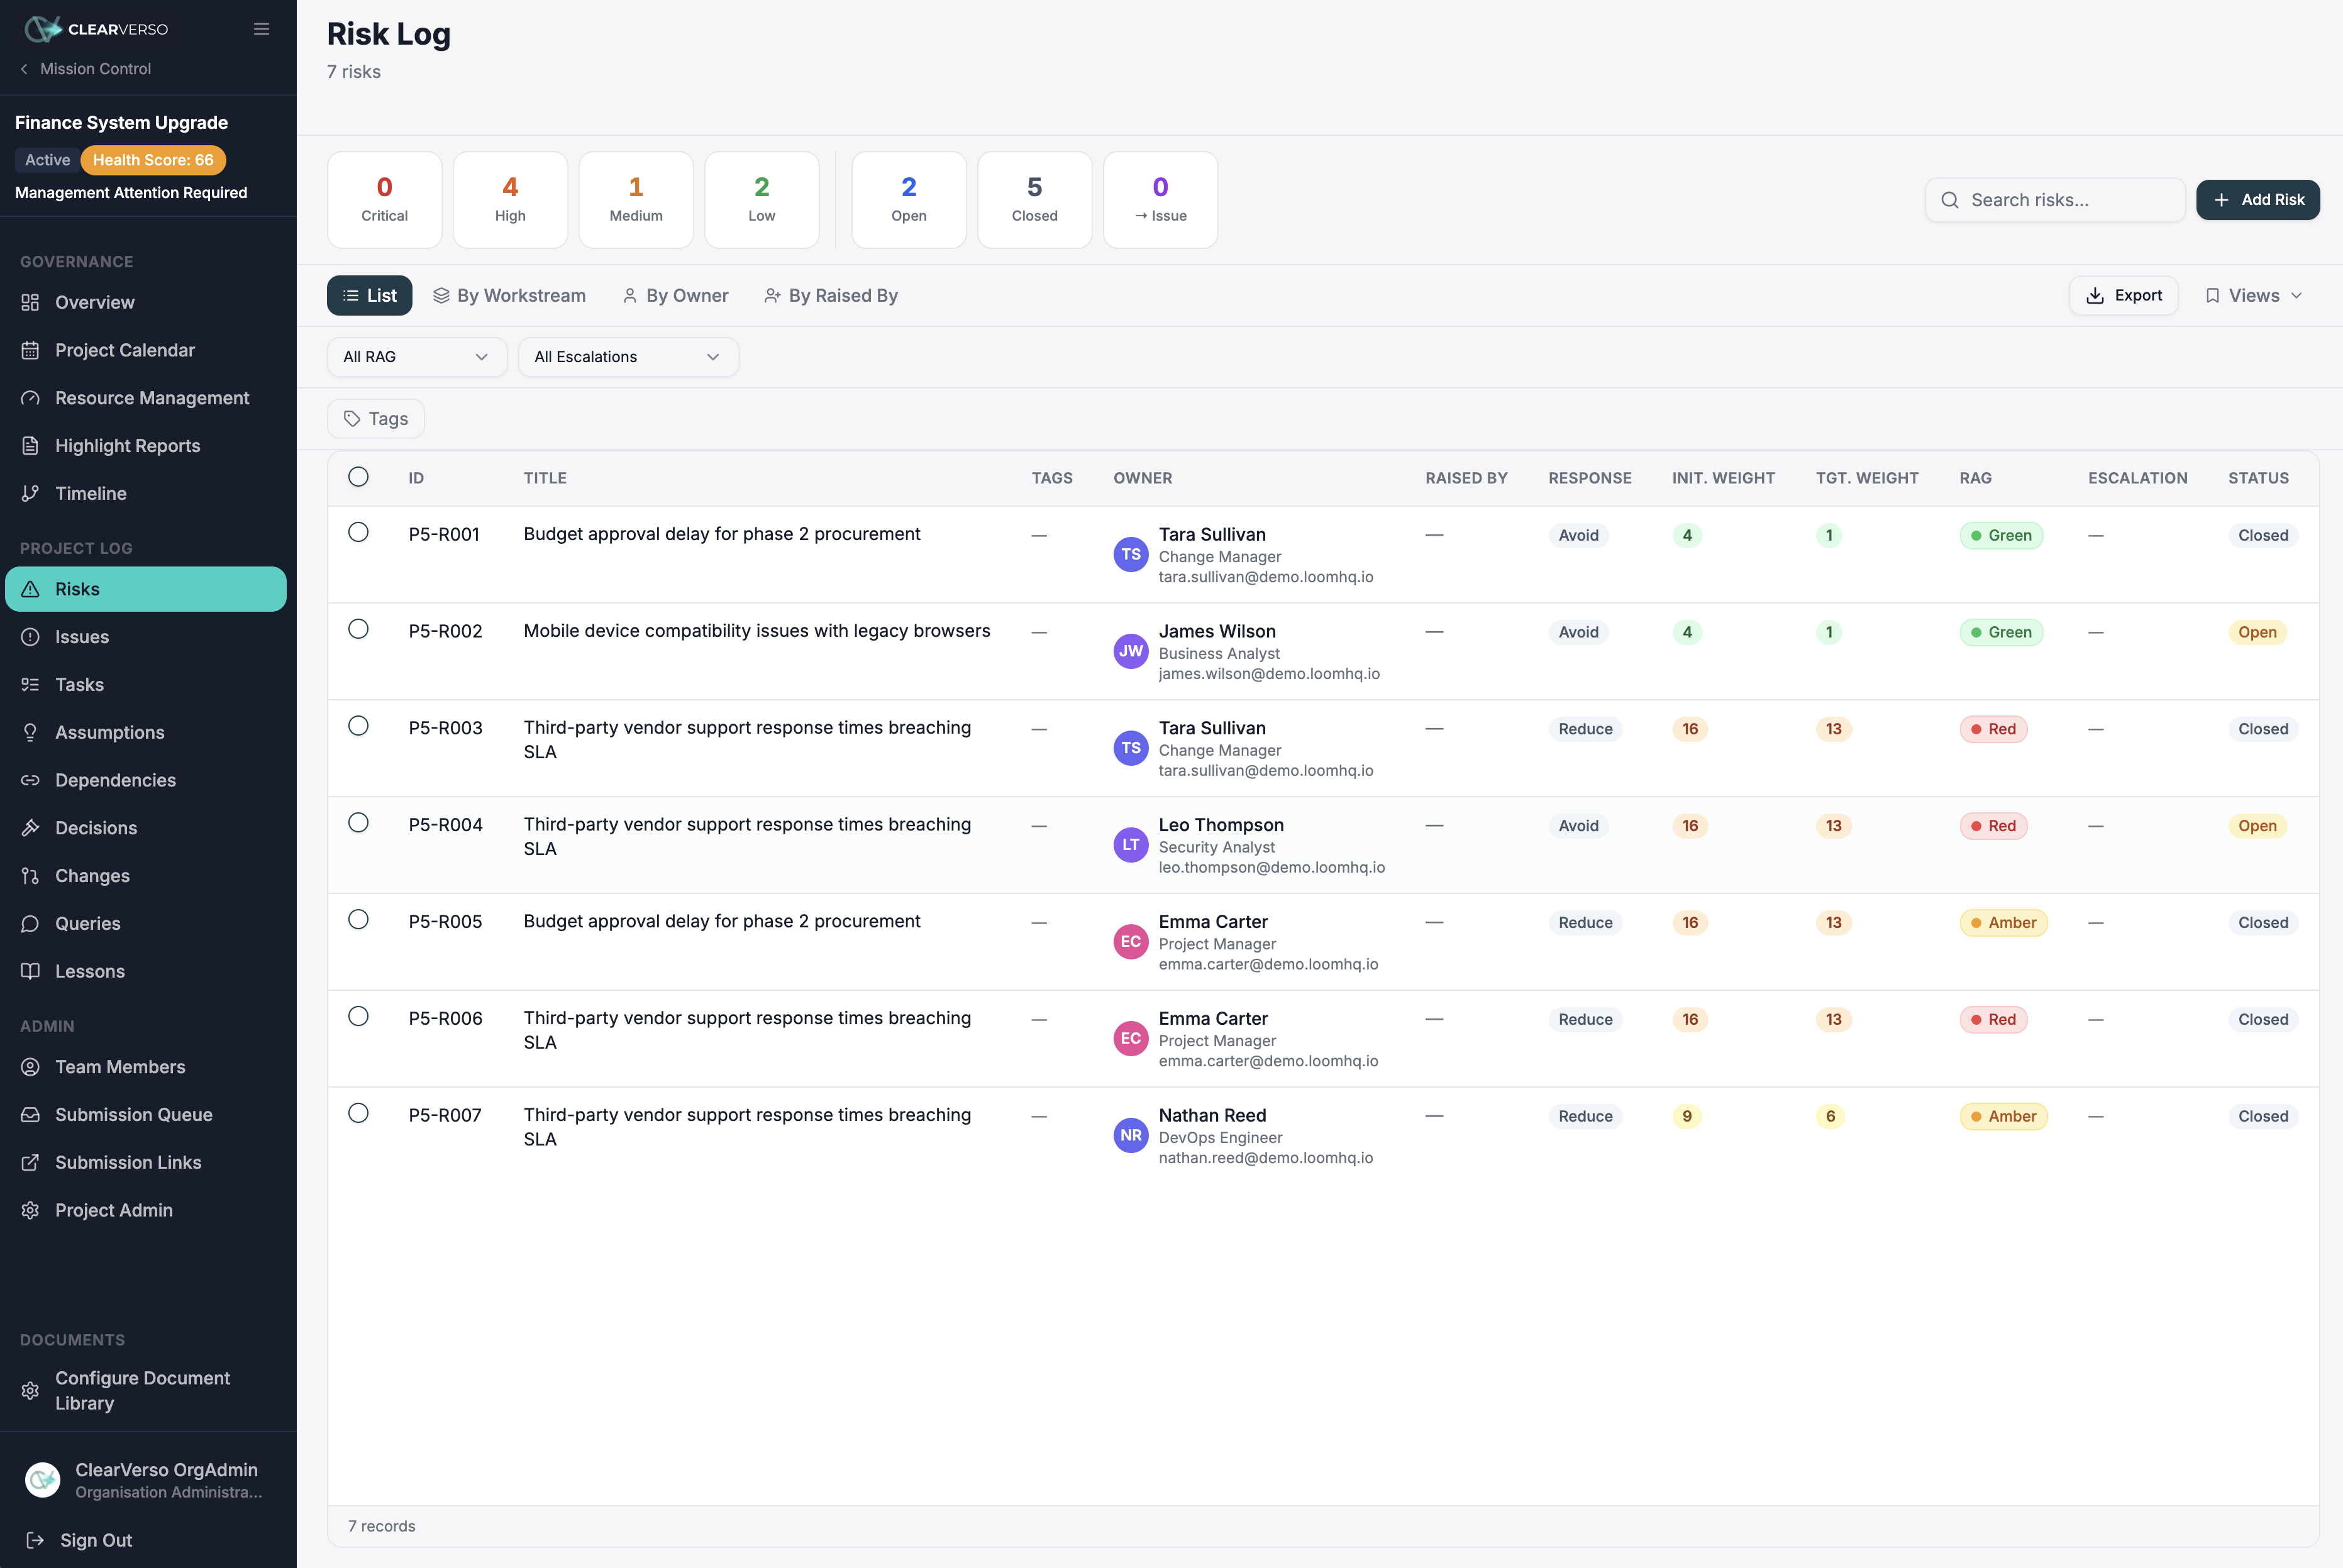Select the checkbox for risk P5-R003
This screenshot has width=2343, height=1568.
tap(358, 726)
